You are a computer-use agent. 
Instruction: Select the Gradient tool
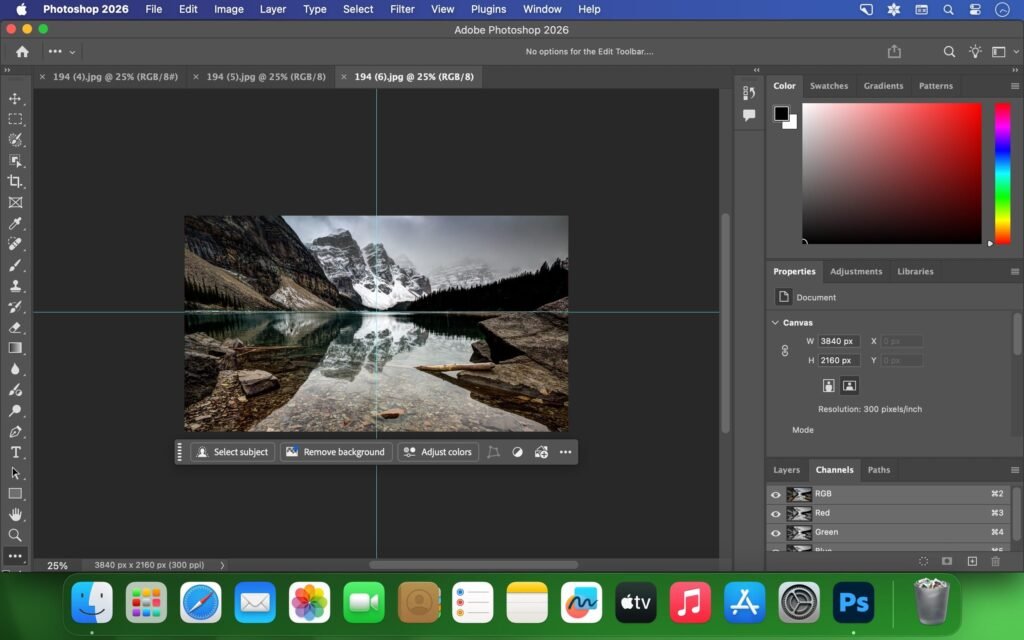(x=15, y=348)
